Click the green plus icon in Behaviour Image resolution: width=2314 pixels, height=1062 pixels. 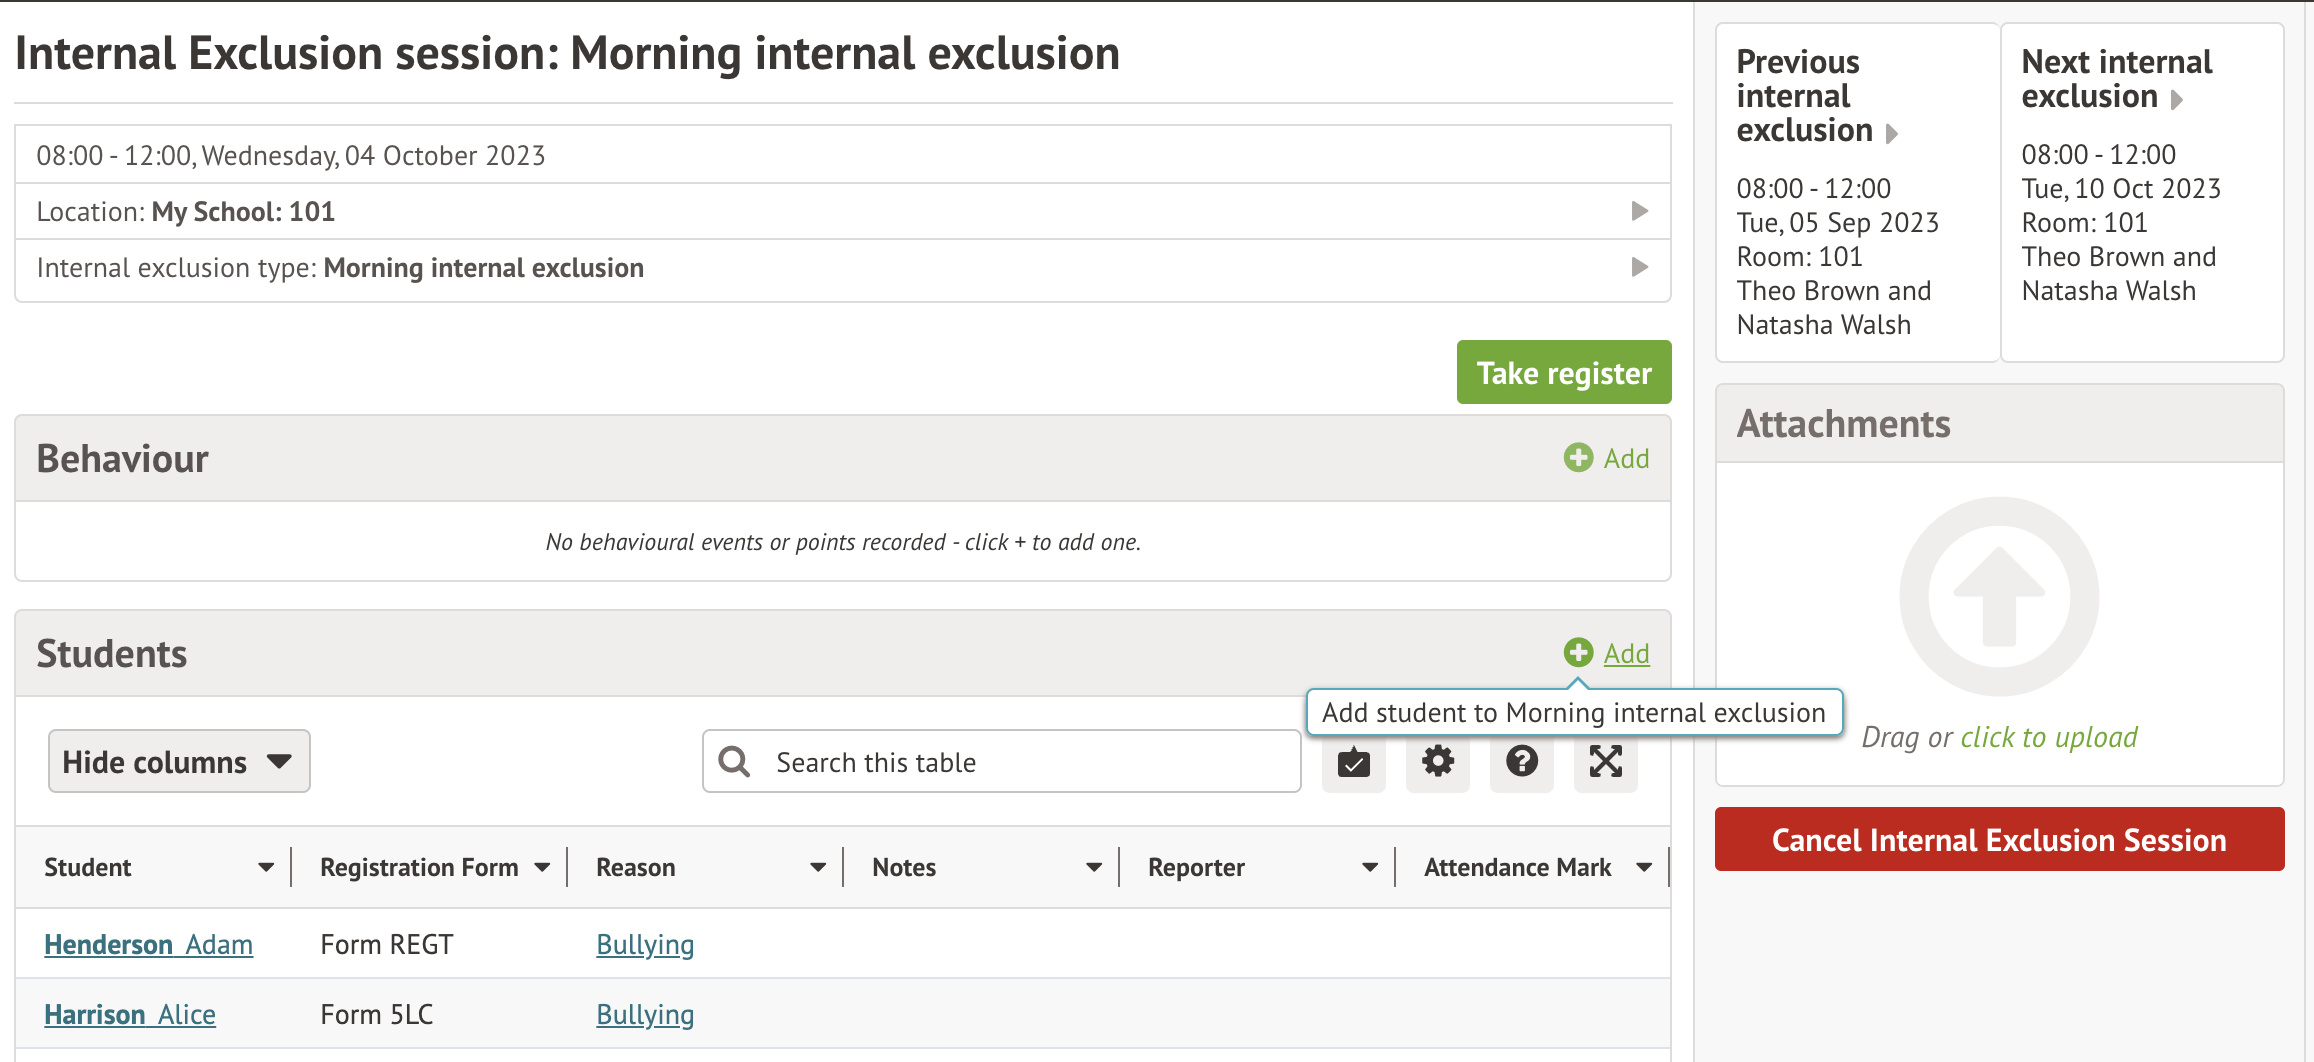(1578, 458)
